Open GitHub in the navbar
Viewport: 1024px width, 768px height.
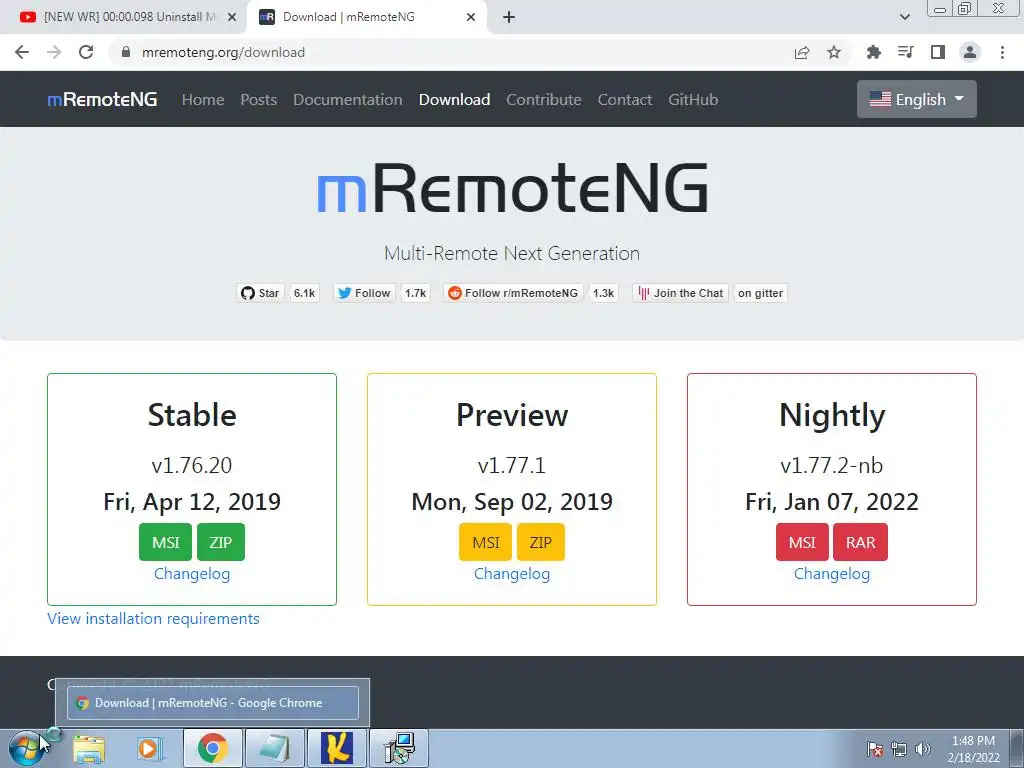[x=693, y=99]
